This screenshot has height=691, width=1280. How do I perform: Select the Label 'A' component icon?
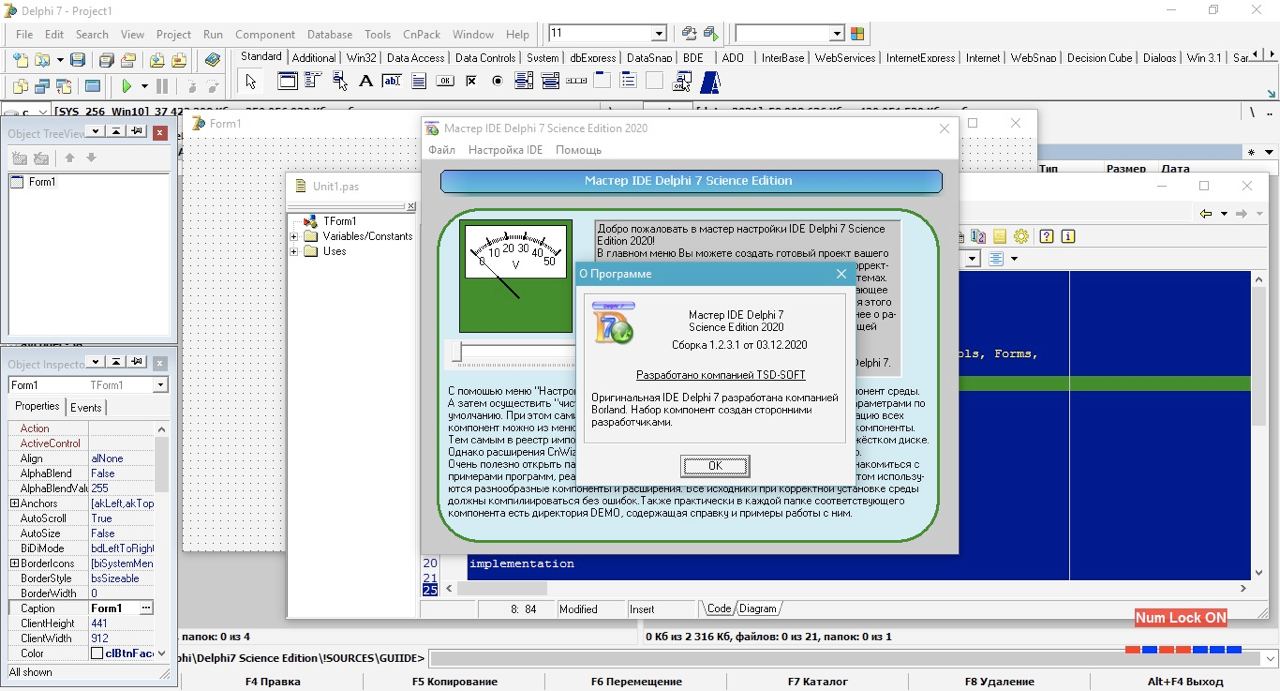366,81
